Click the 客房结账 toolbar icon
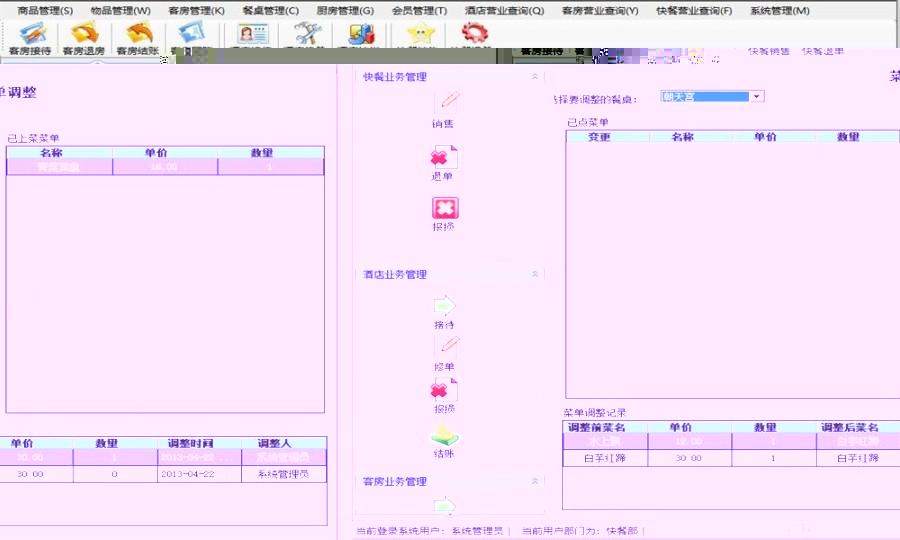 (x=137, y=36)
